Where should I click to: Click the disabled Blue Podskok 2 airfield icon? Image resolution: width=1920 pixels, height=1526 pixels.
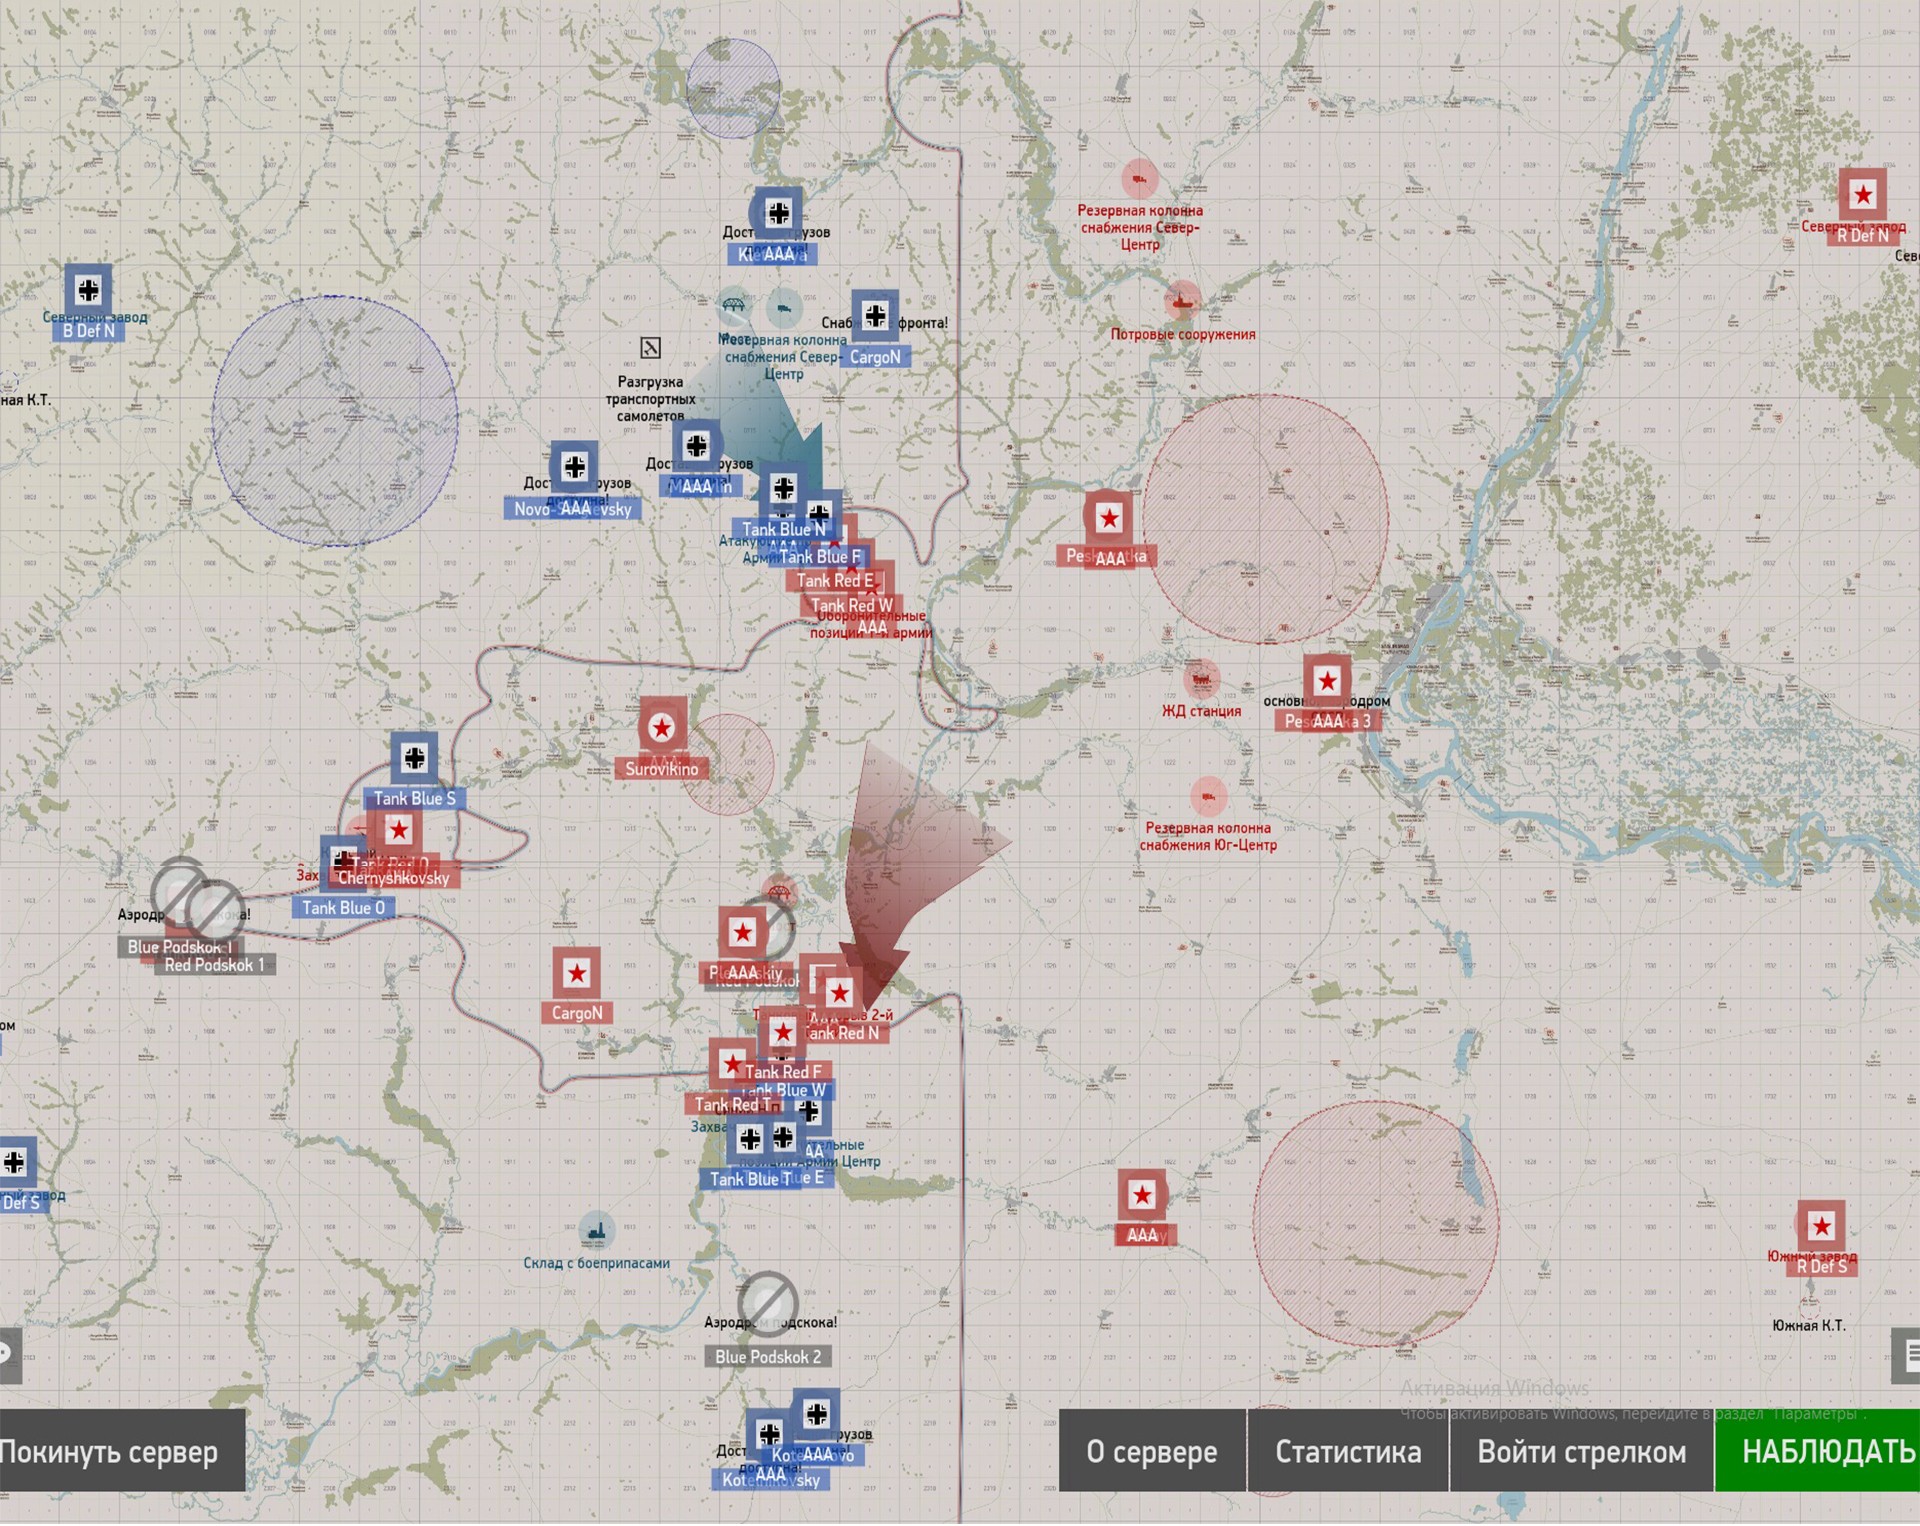point(767,1303)
